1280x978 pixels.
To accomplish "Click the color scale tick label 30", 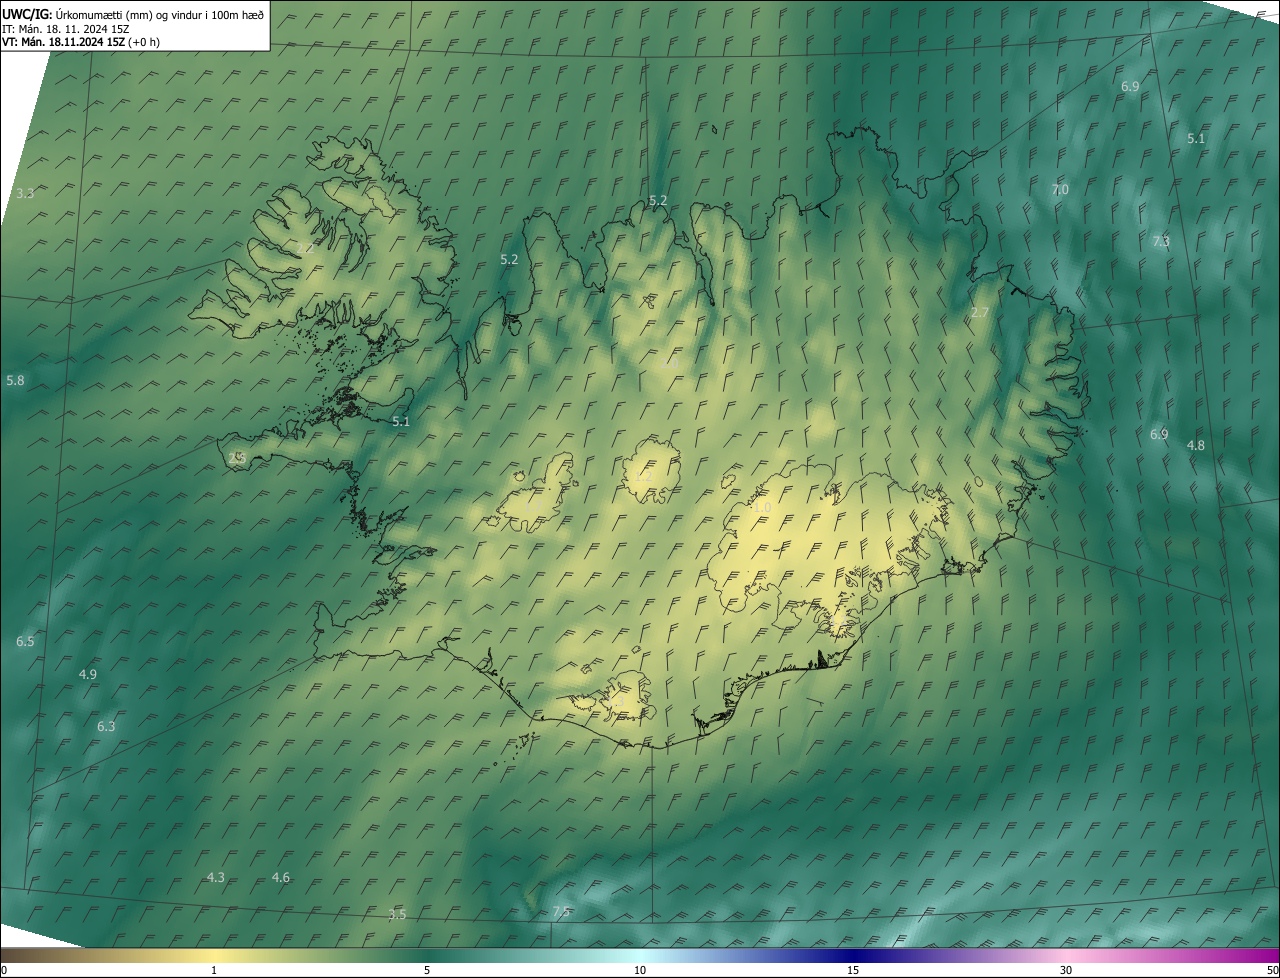I will tap(1066, 970).
